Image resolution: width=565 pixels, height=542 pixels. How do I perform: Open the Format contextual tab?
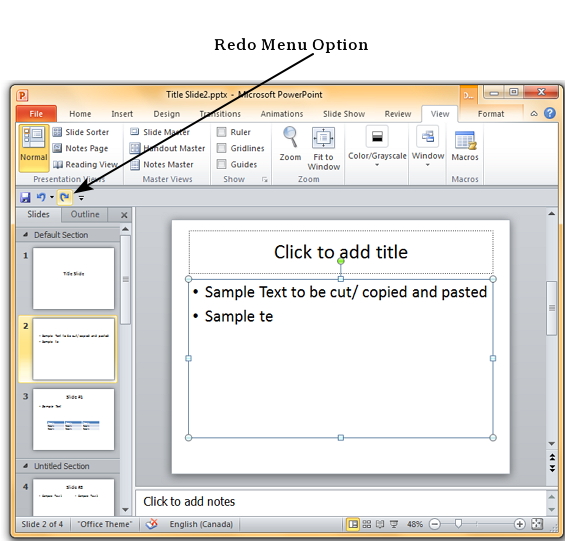point(491,114)
